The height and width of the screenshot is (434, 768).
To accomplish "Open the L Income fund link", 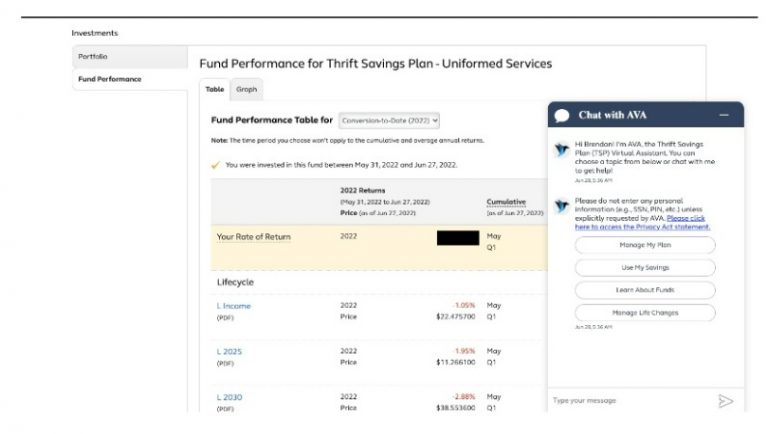I will (x=234, y=306).
